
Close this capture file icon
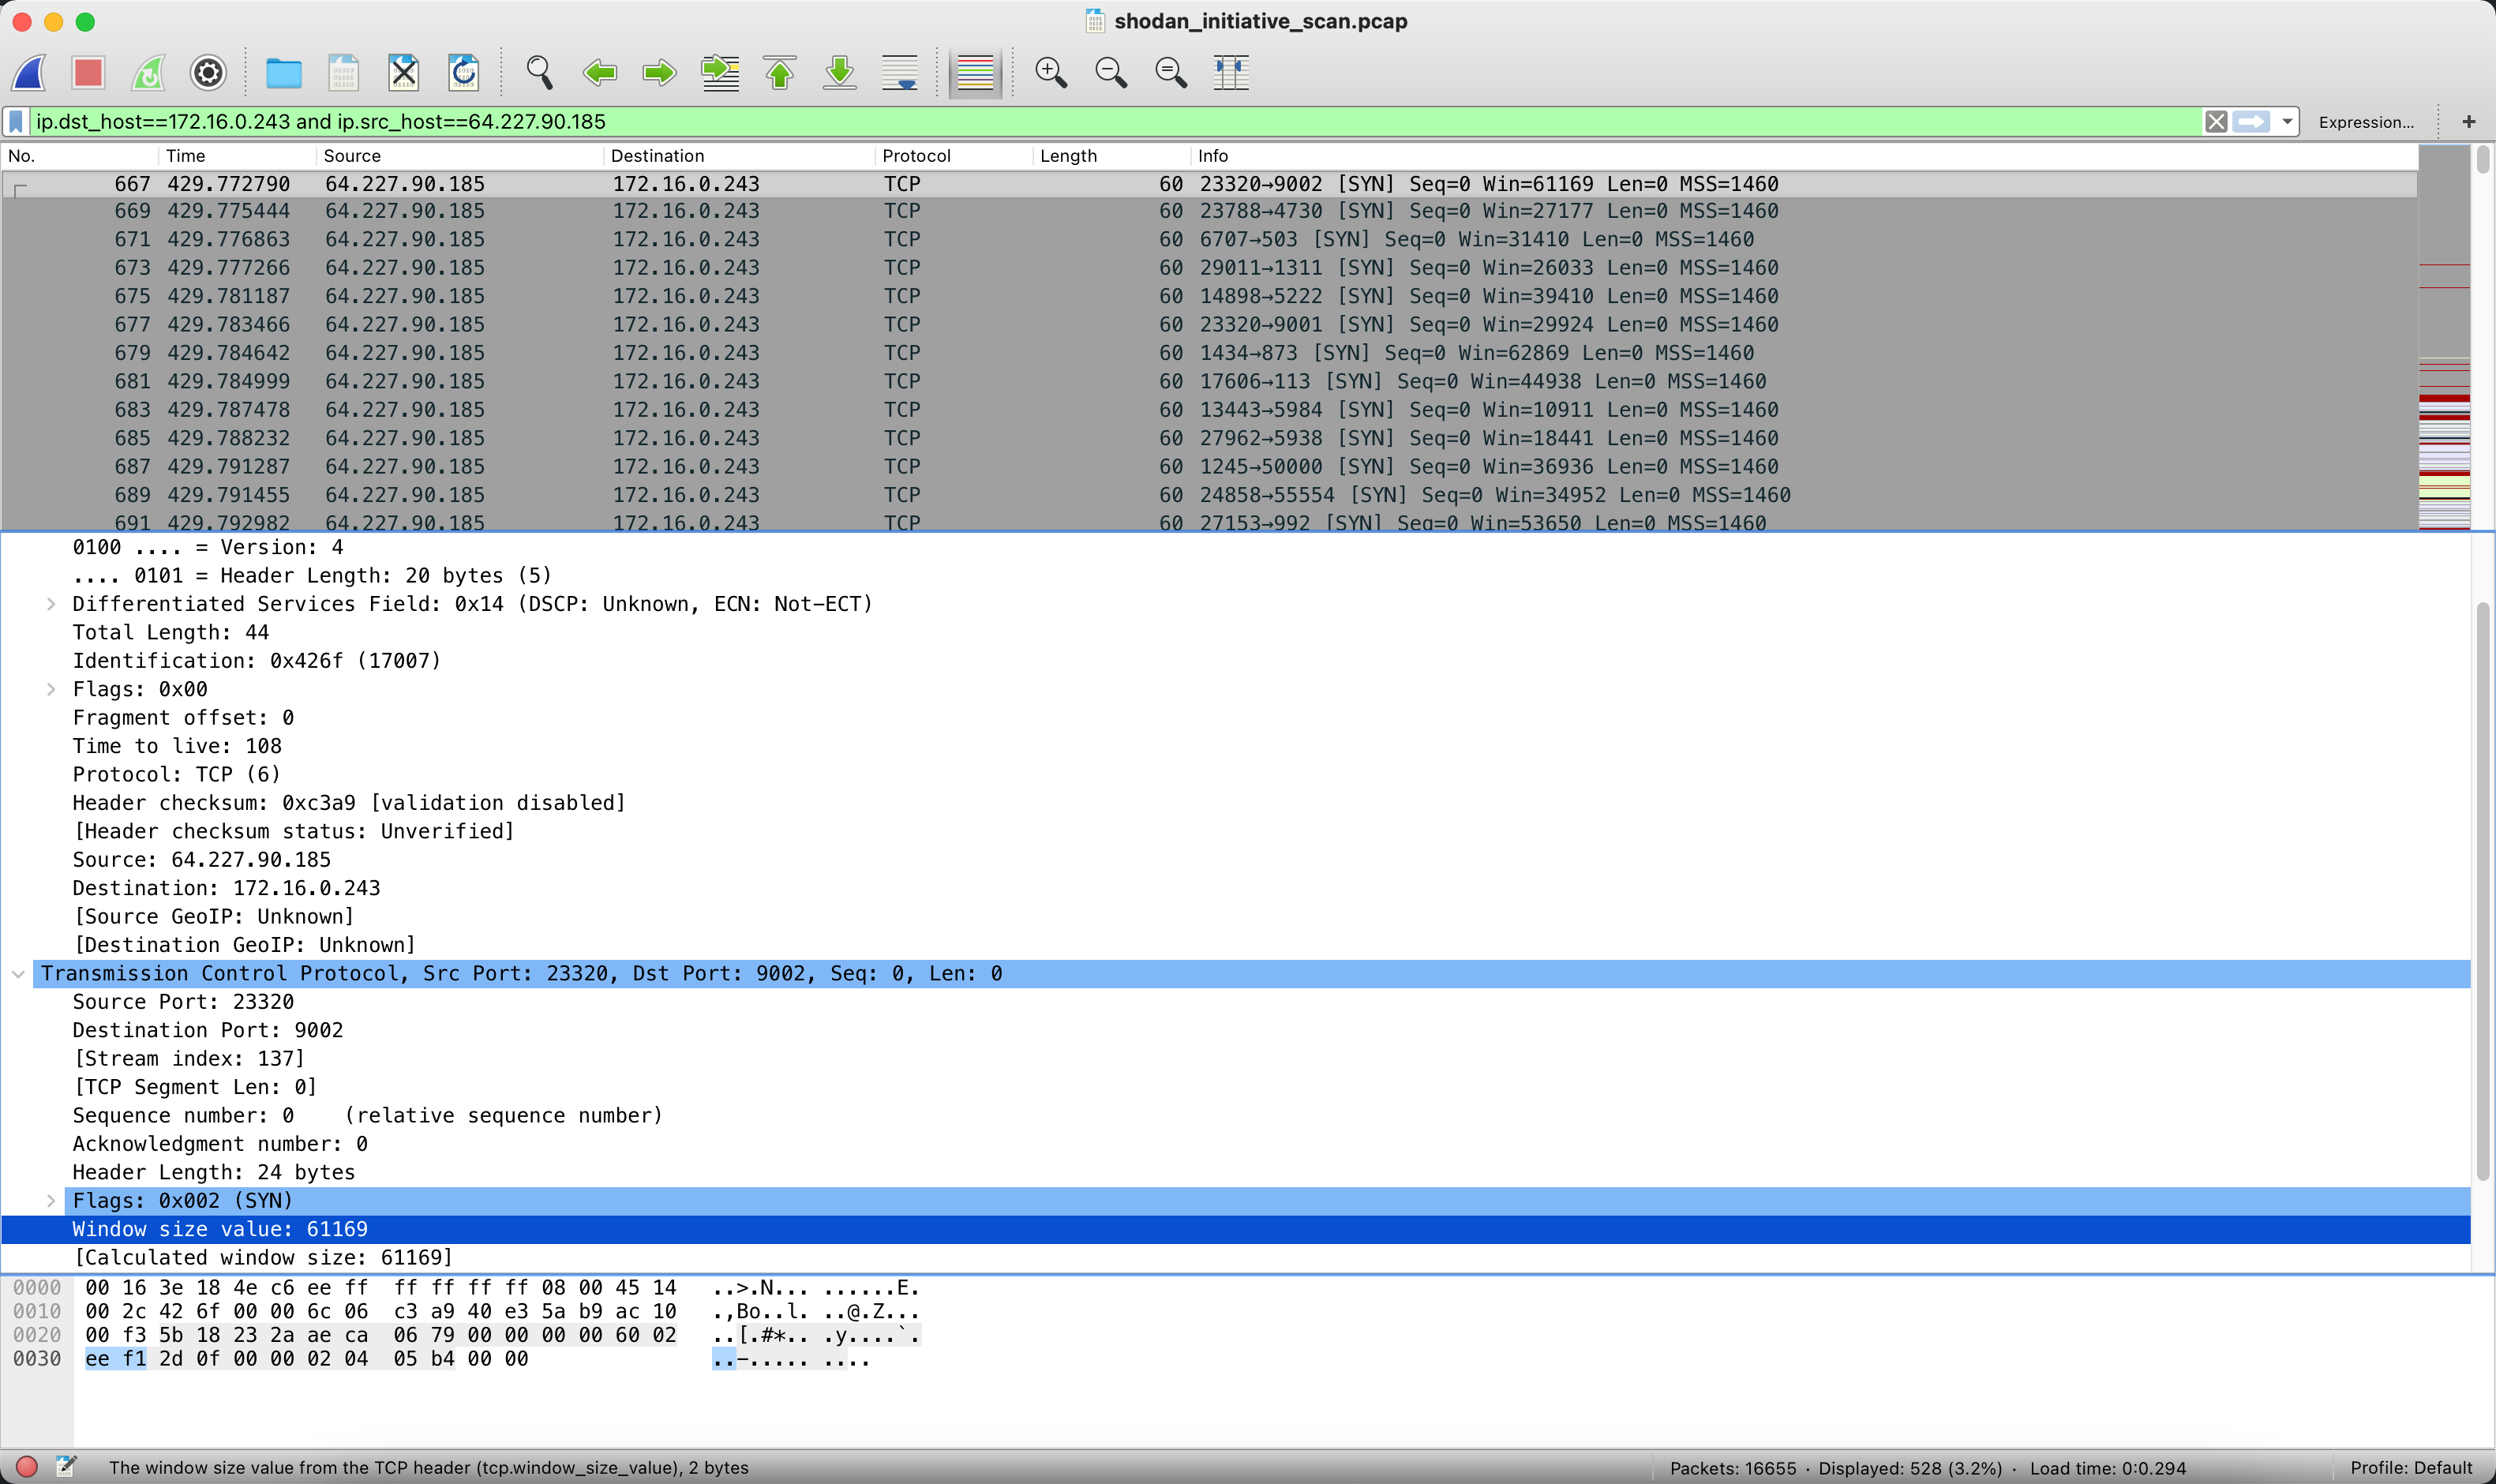click(404, 72)
